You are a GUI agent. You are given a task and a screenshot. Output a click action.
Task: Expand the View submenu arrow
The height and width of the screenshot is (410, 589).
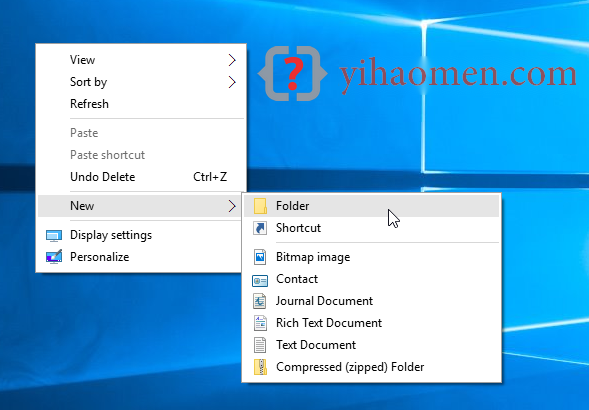tap(232, 60)
